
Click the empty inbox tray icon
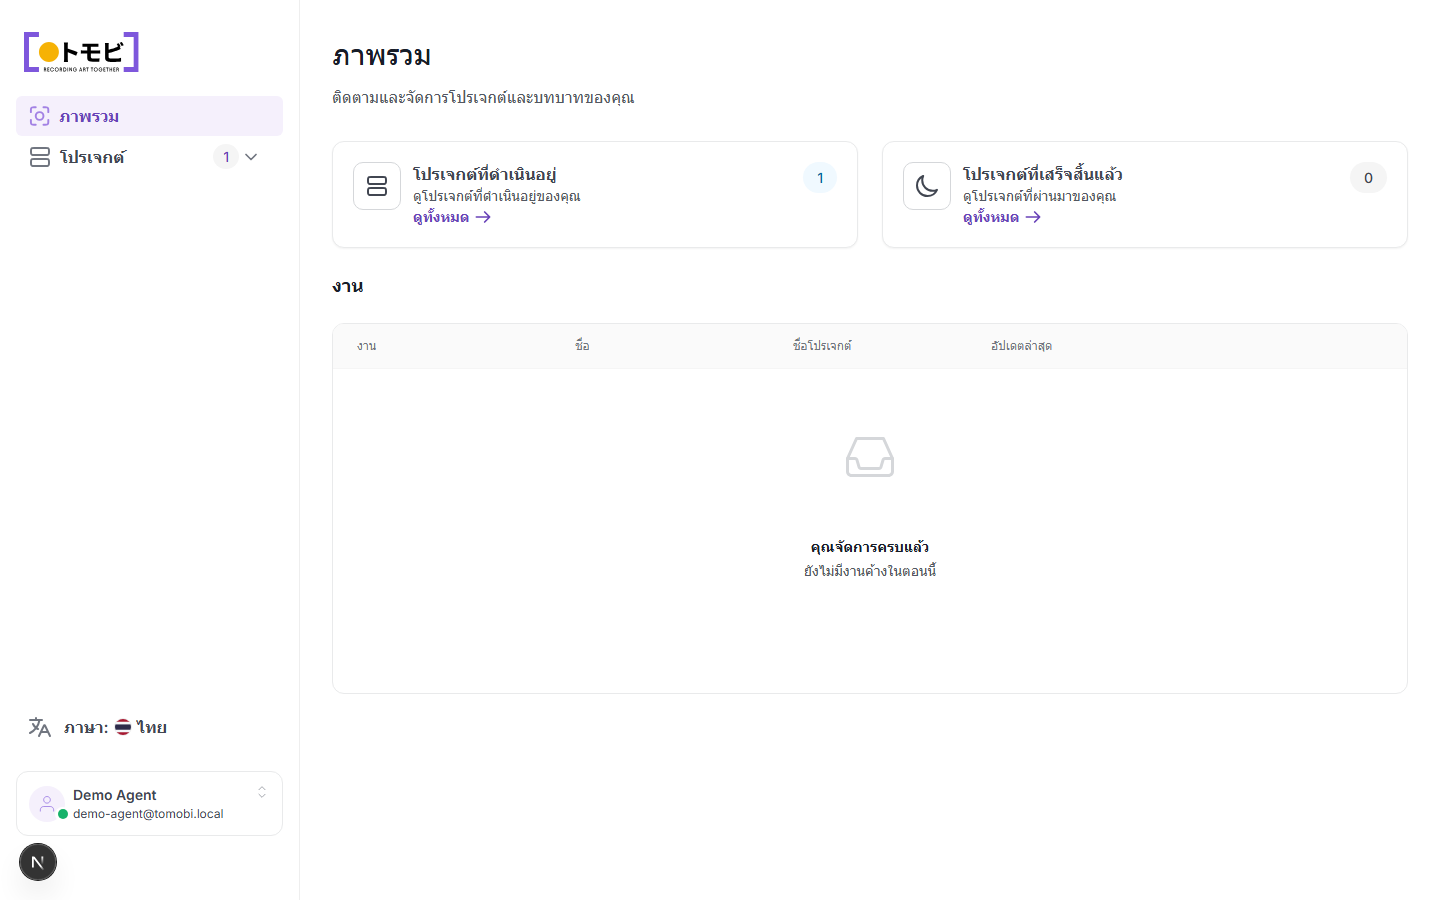(870, 457)
